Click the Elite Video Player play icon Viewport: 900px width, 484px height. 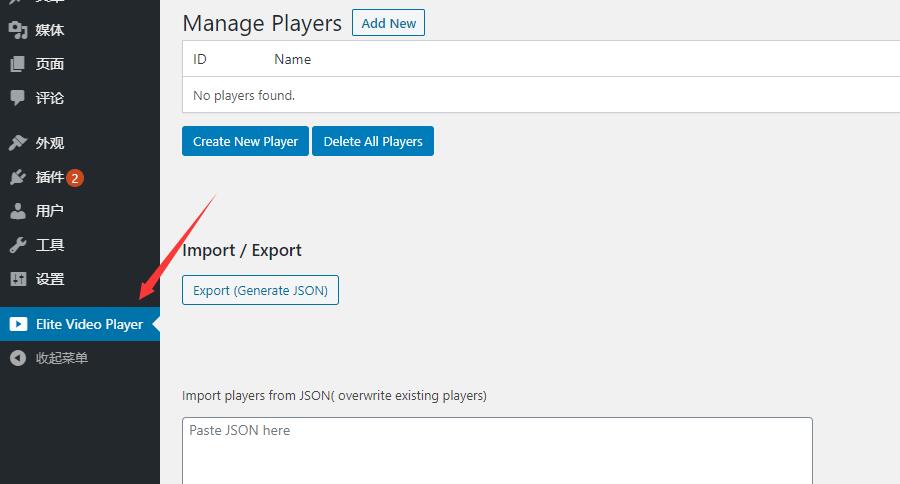click(x=18, y=324)
